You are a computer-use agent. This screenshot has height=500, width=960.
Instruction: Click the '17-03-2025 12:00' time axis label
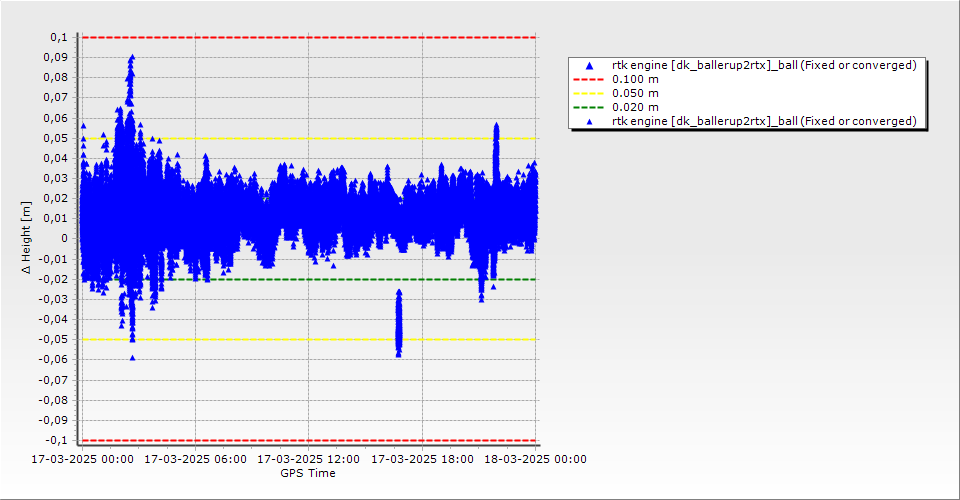click(x=309, y=459)
